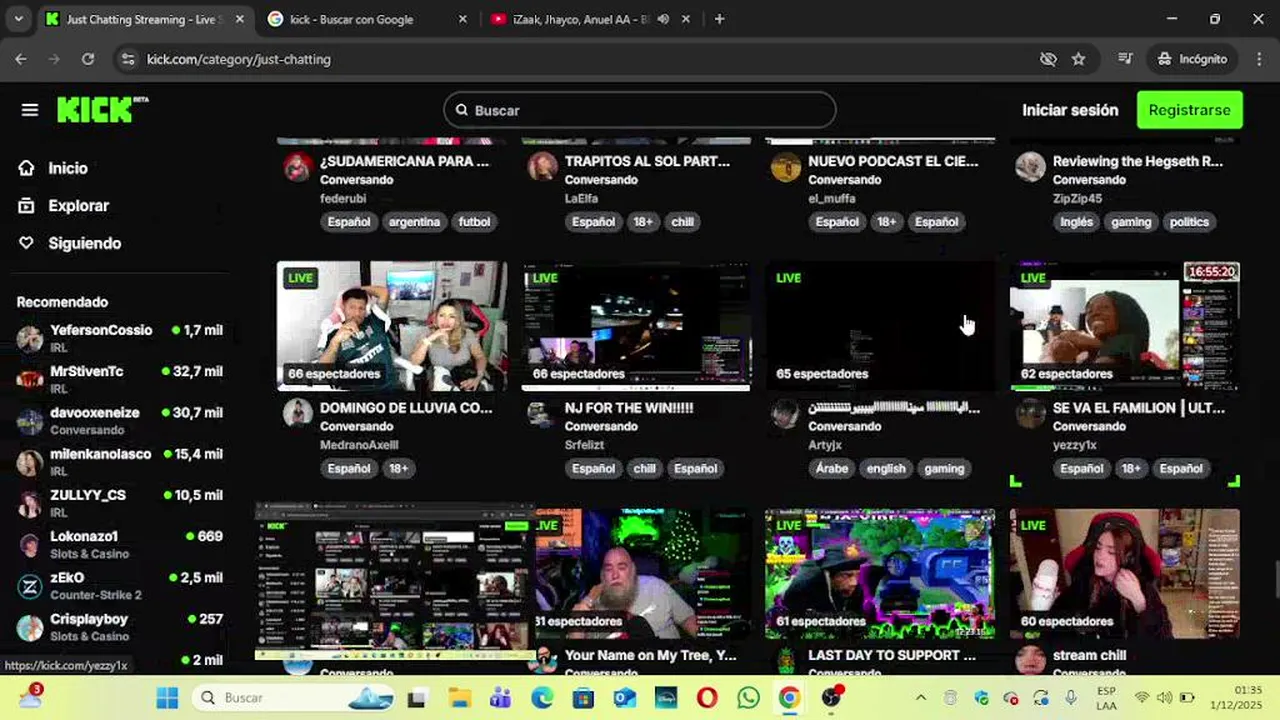The width and height of the screenshot is (1280, 720).
Task: Open Chrome three-dot menu
Action: pos(1258,59)
